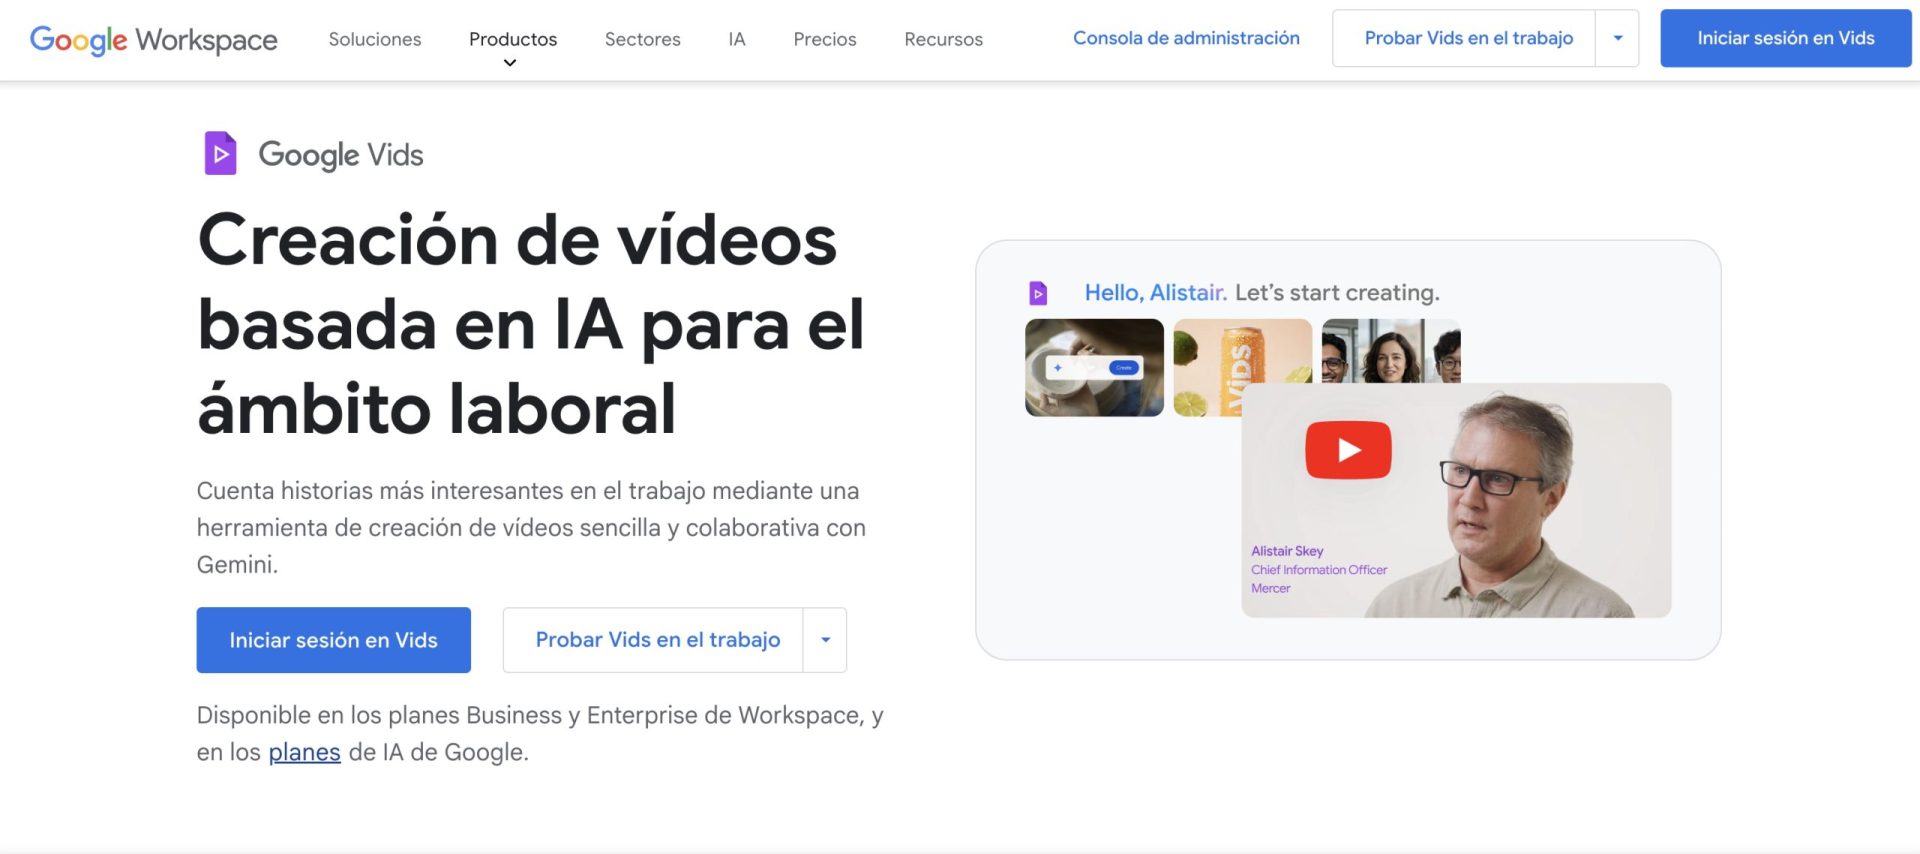Click the purple Google Vids product icon
The image size is (1920, 854).
point(220,153)
